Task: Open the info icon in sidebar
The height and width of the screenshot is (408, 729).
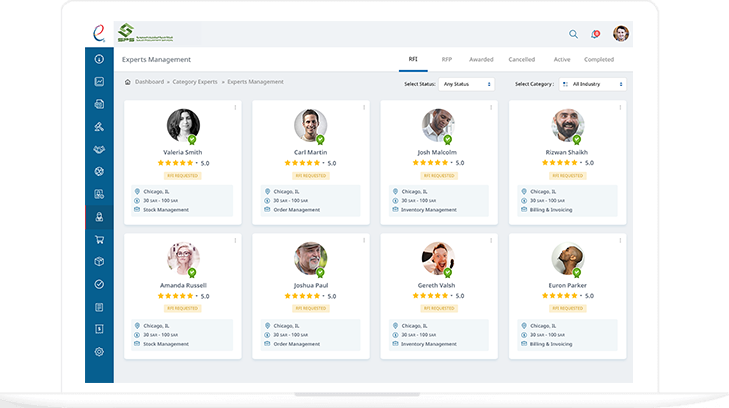Action: click(99, 59)
